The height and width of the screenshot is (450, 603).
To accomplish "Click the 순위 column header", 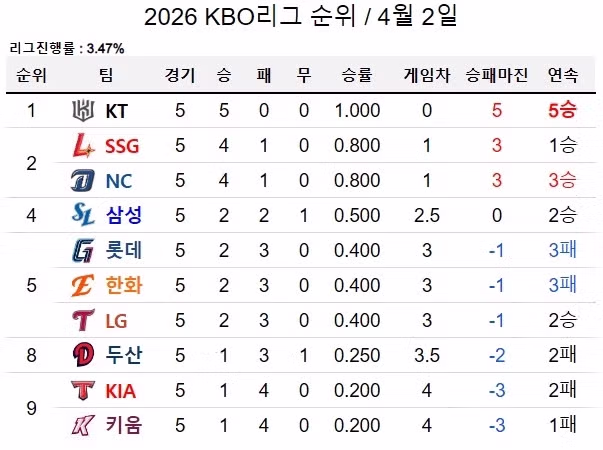I will [31, 75].
